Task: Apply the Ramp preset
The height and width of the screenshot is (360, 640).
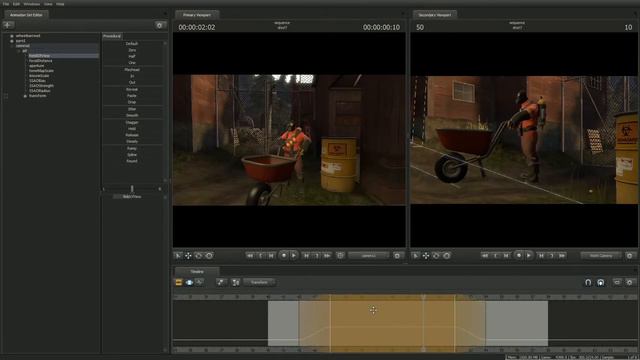Action: pyautogui.click(x=132, y=149)
